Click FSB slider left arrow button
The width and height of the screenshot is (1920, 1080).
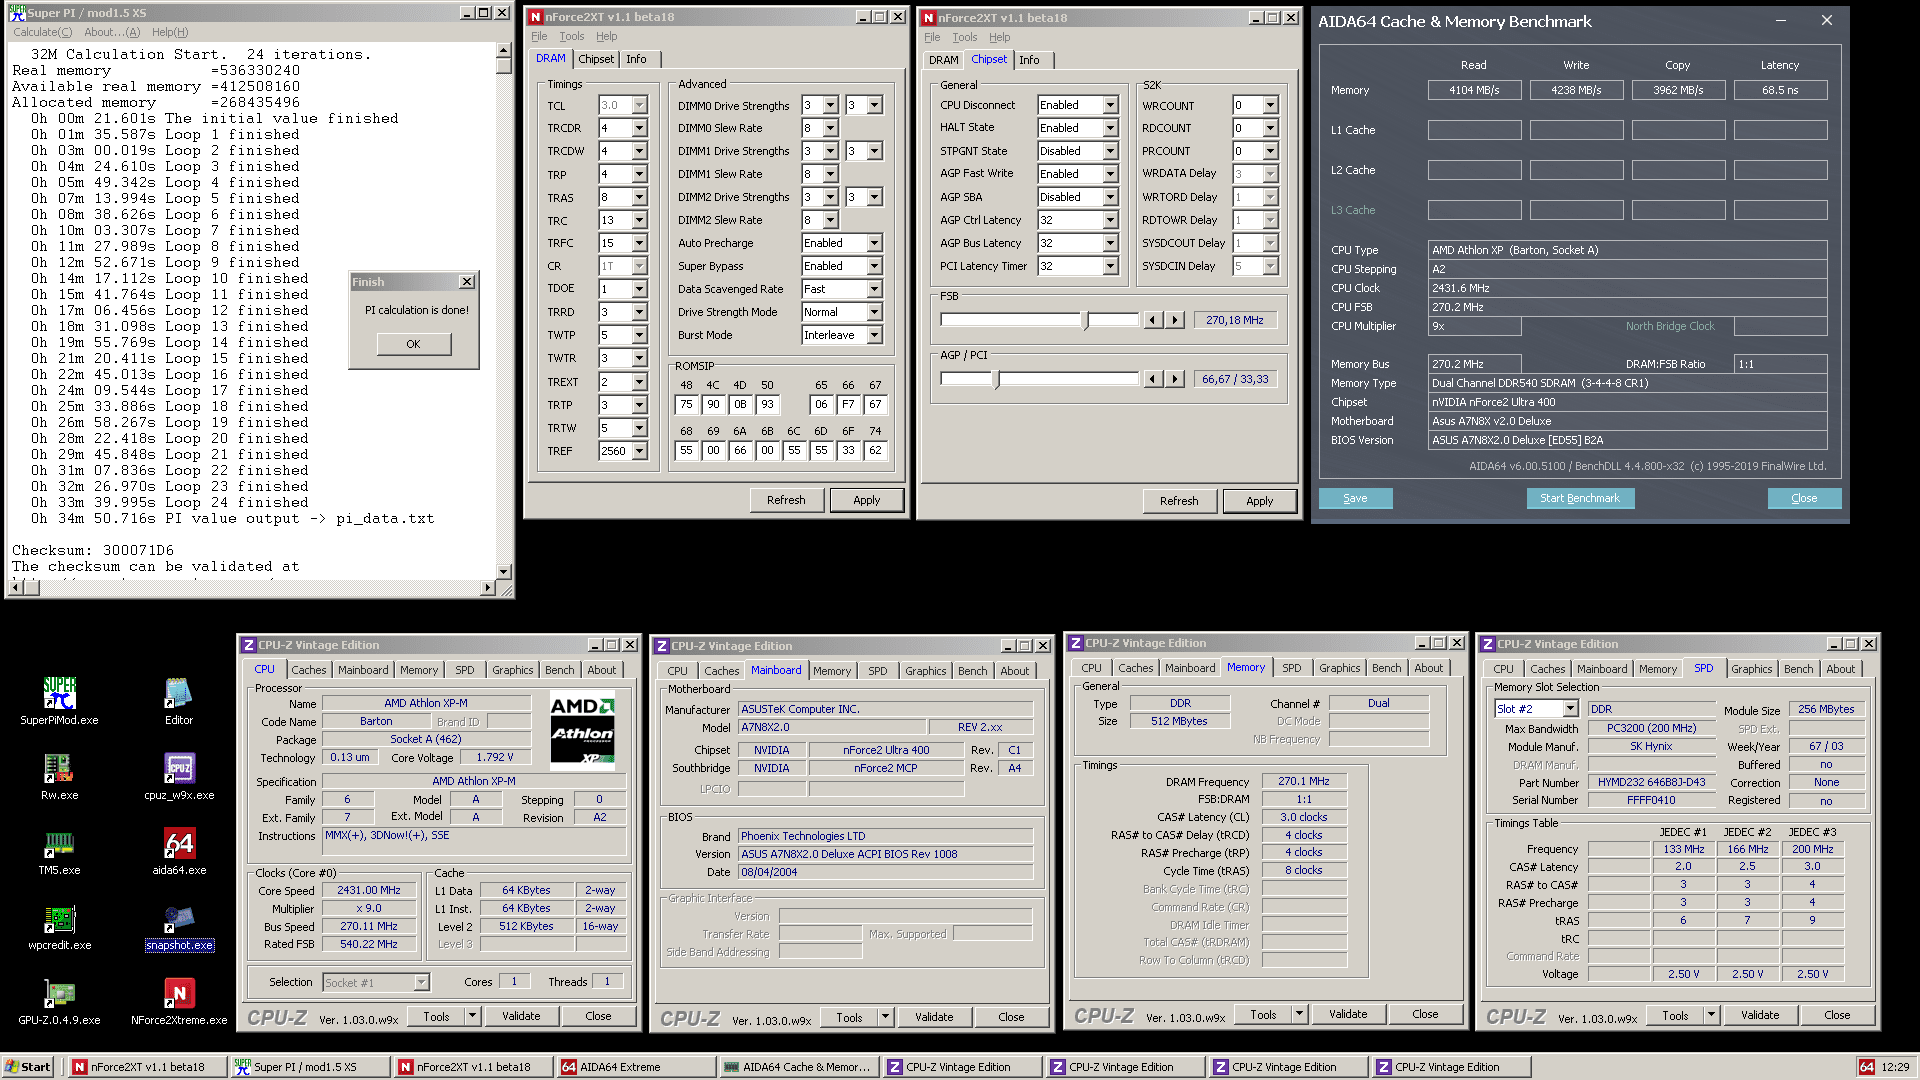click(1153, 320)
